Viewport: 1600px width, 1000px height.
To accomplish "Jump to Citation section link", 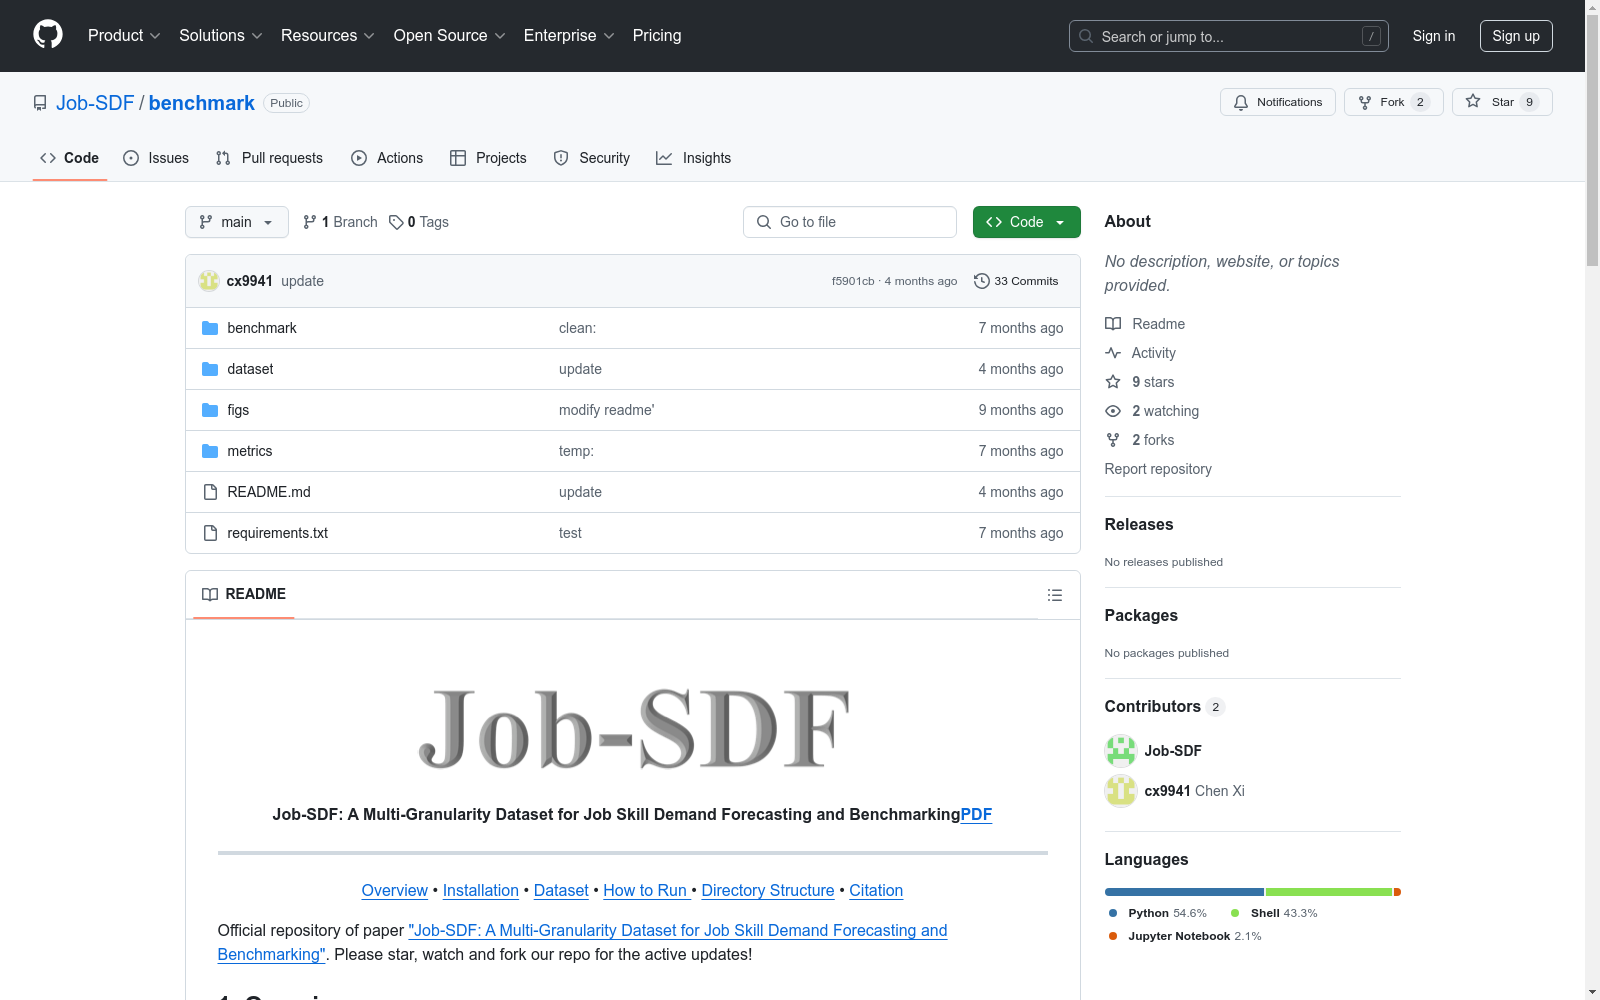I will click(876, 890).
